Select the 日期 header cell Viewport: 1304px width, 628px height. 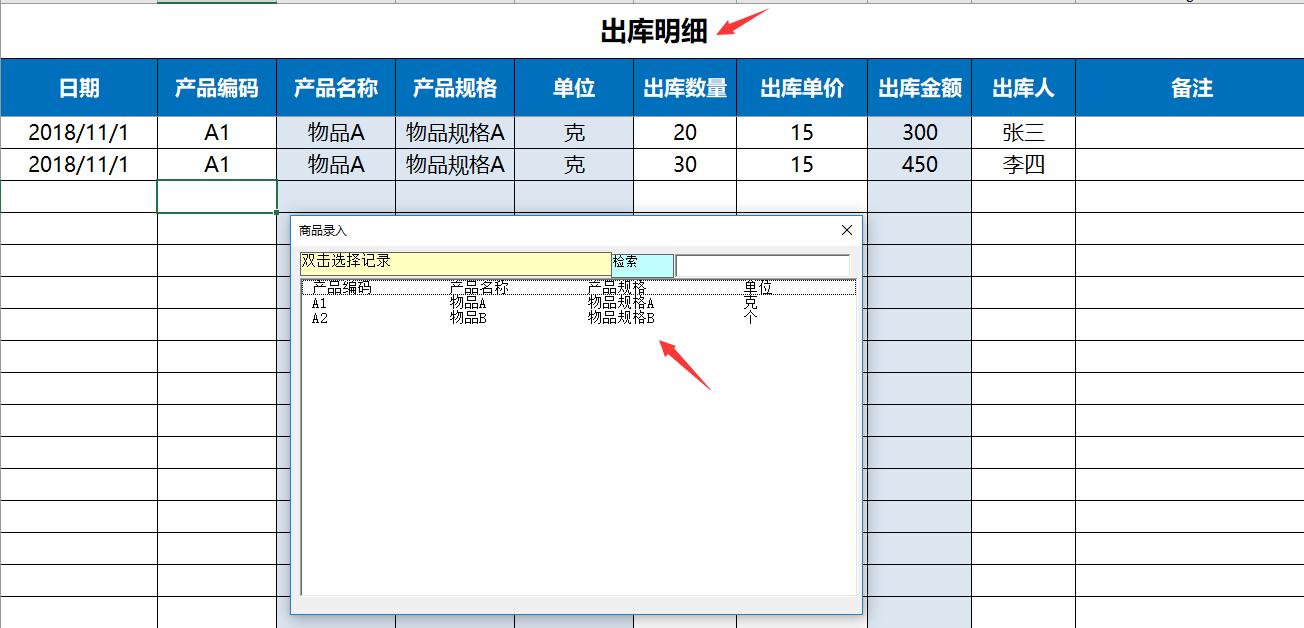point(80,88)
